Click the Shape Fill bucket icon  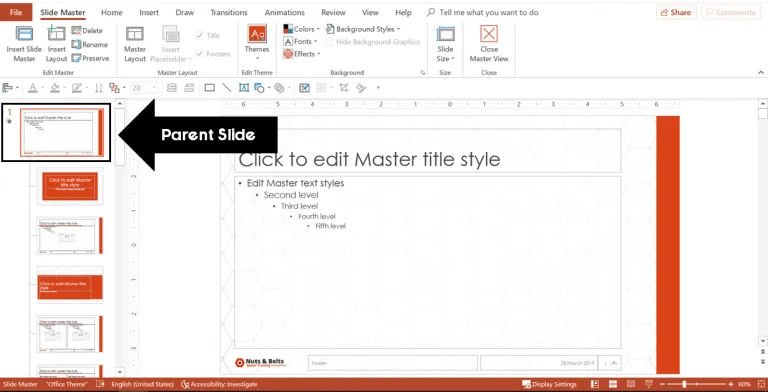pyautogui.click(x=55, y=88)
